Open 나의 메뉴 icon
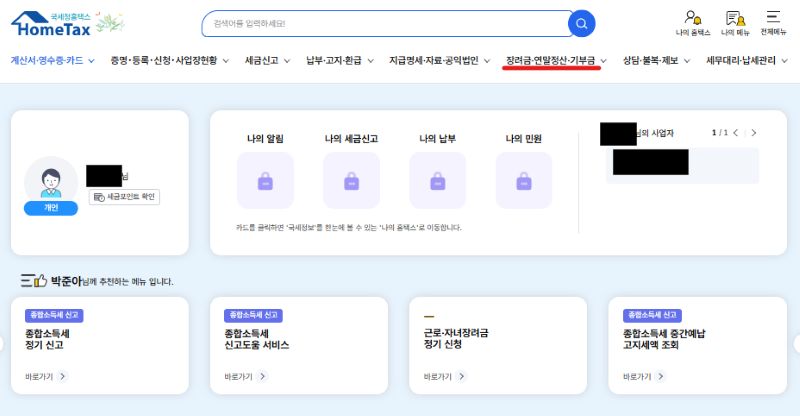The width and height of the screenshot is (800, 416). point(735,23)
